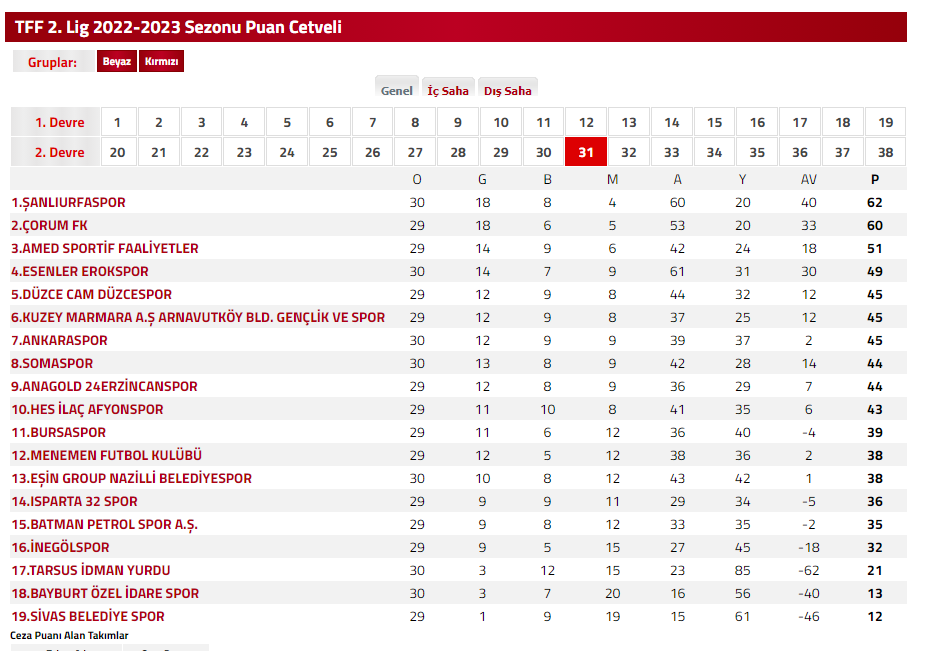Screen dimensions: 935x651
Task: Select week 12 in 1. Devre
Action: tap(586, 122)
